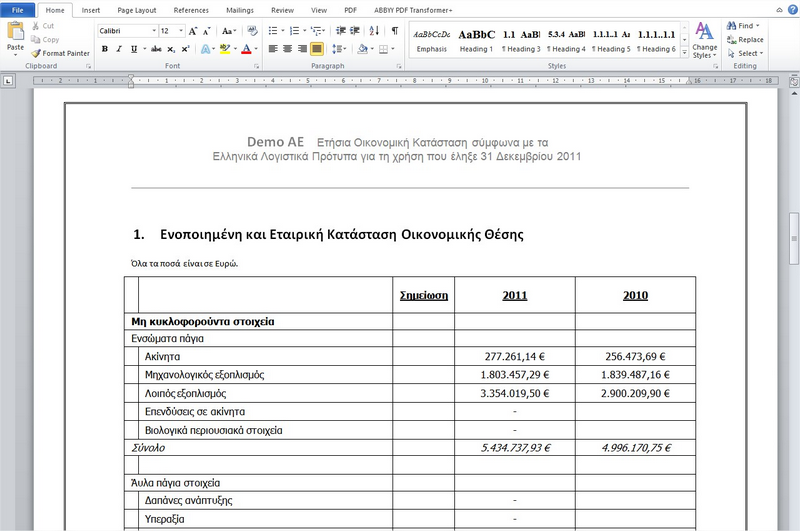800x531 pixels.
Task: Switch to the Page Layout tab
Action: click(x=137, y=10)
